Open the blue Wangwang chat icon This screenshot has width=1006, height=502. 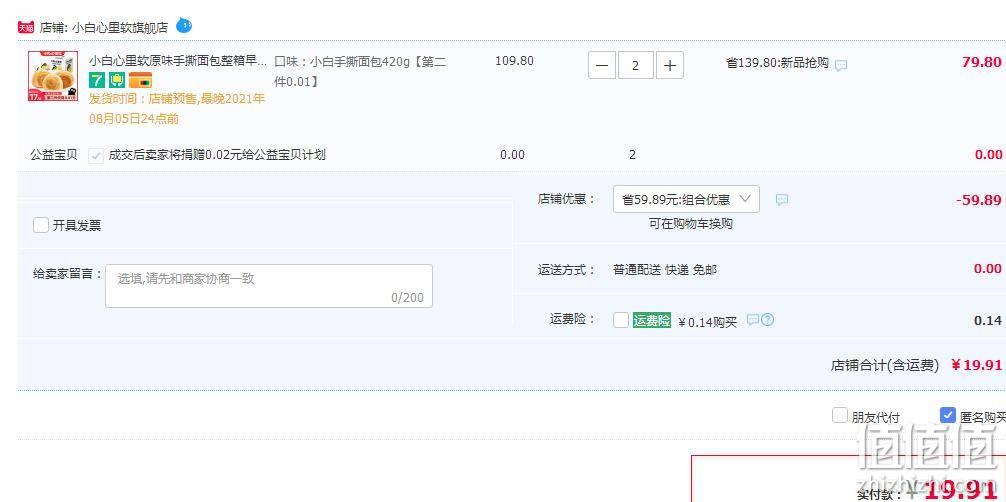183,26
